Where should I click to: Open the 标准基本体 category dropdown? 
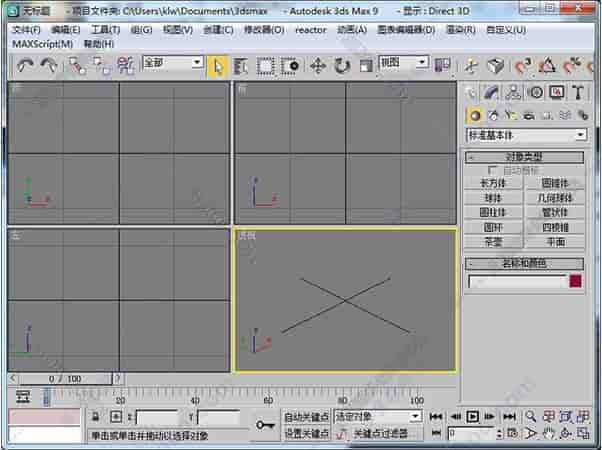526,135
